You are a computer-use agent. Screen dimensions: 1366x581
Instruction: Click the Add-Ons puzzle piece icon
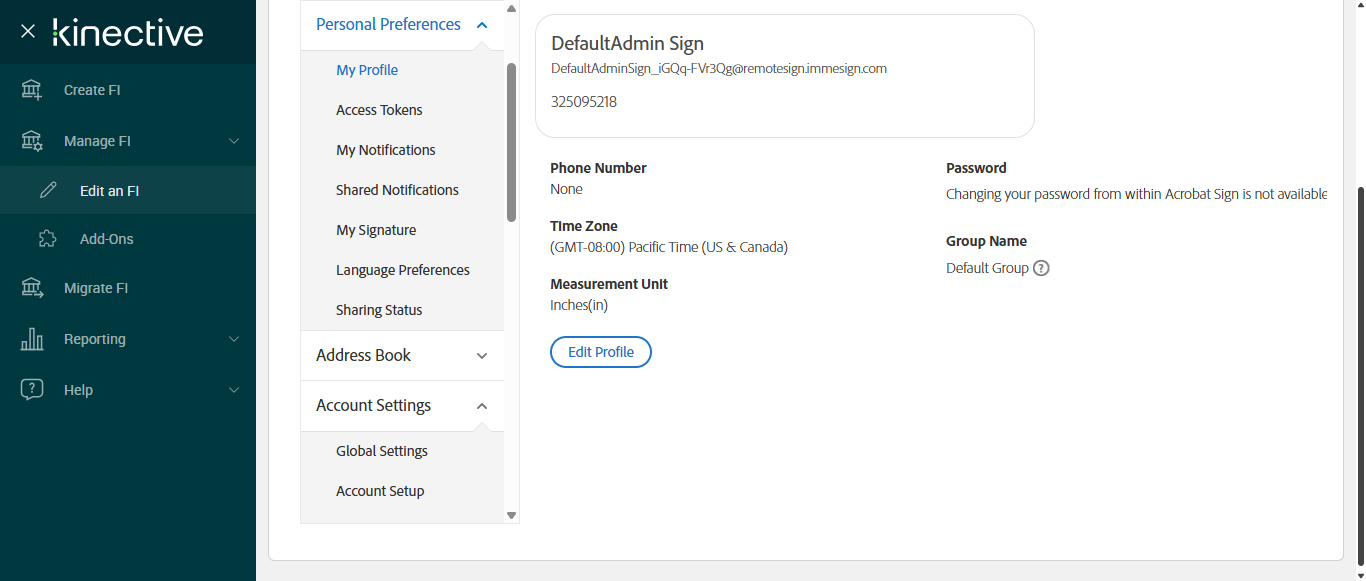[x=47, y=239]
